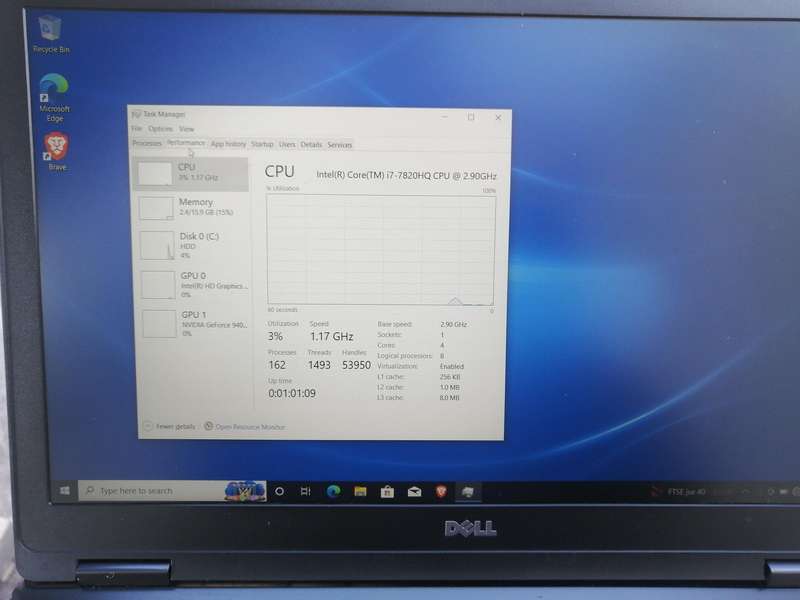
Task: Minimize the Task Manager window
Action: pos(445,117)
